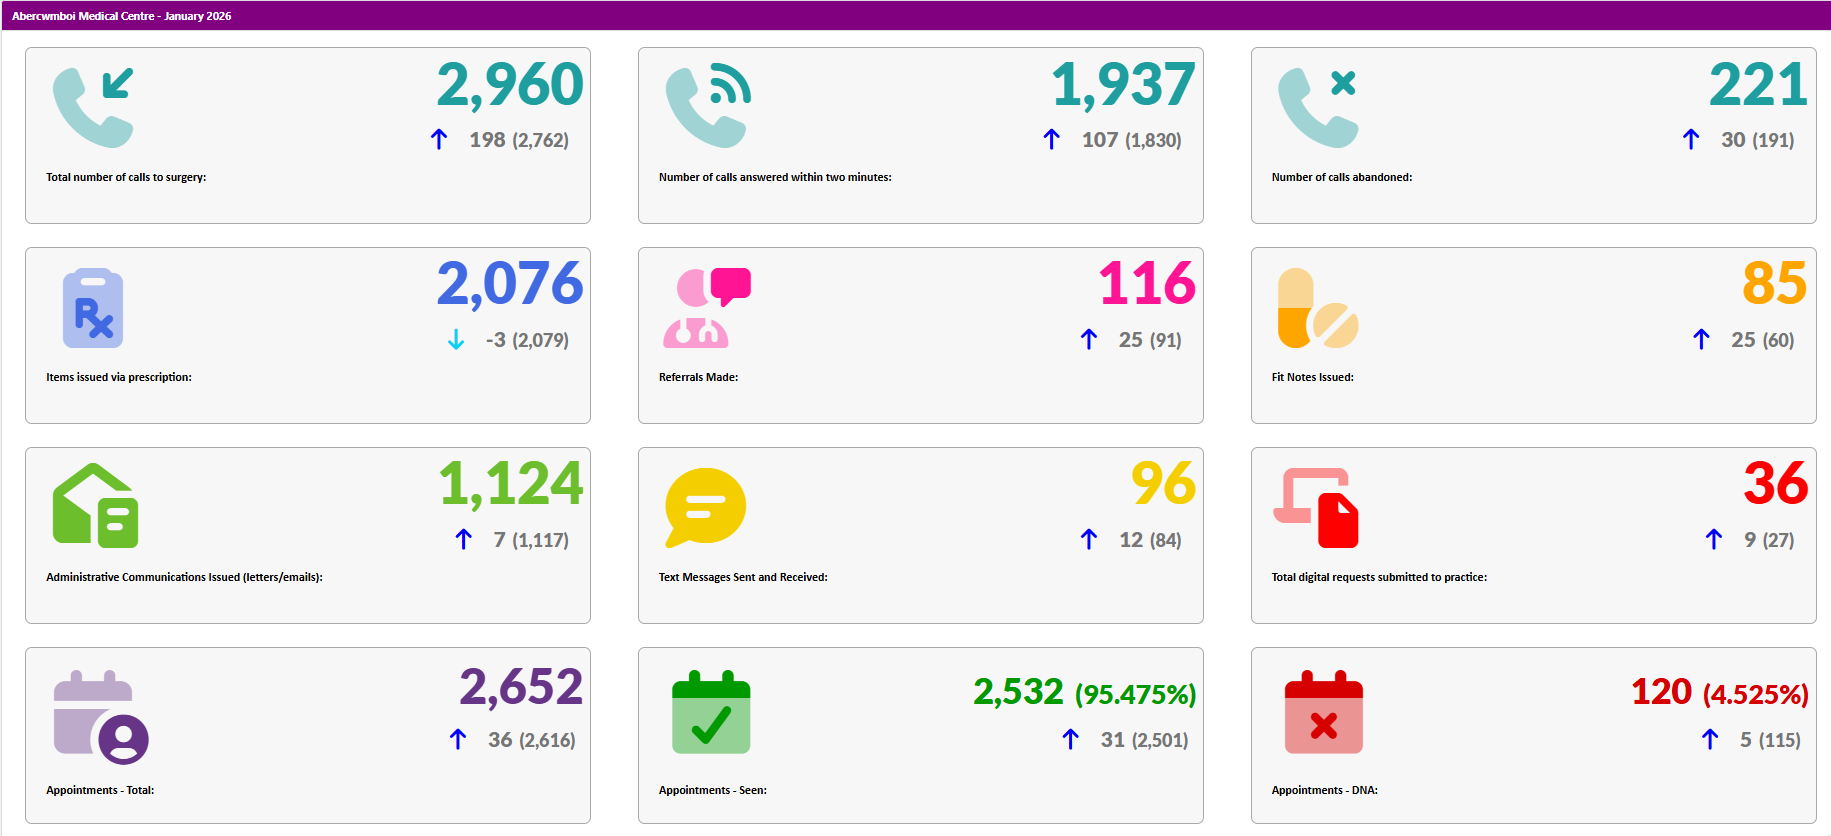
Task: Click the pink referrals doctor icon
Action: coord(706,308)
